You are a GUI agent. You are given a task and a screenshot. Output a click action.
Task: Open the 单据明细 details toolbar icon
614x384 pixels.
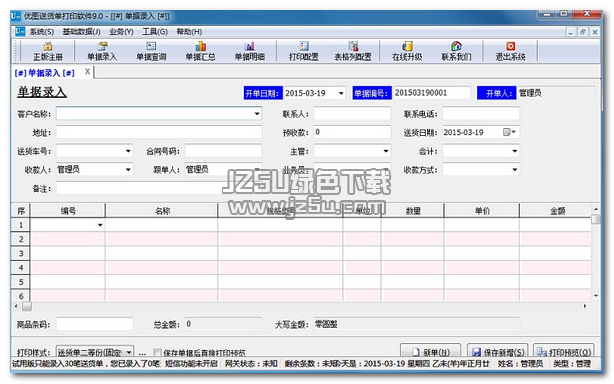point(249,51)
